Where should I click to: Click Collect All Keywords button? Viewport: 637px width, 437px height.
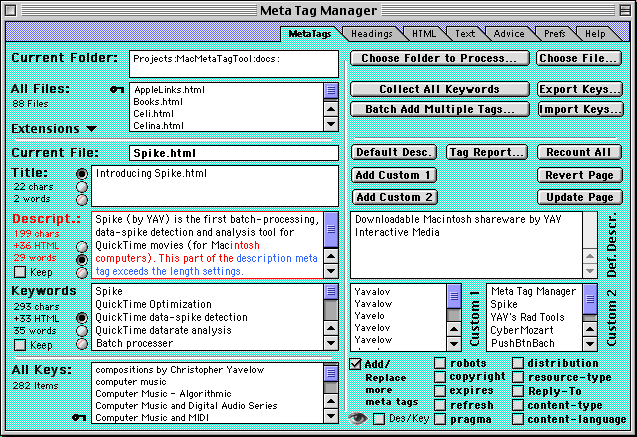[x=440, y=89]
